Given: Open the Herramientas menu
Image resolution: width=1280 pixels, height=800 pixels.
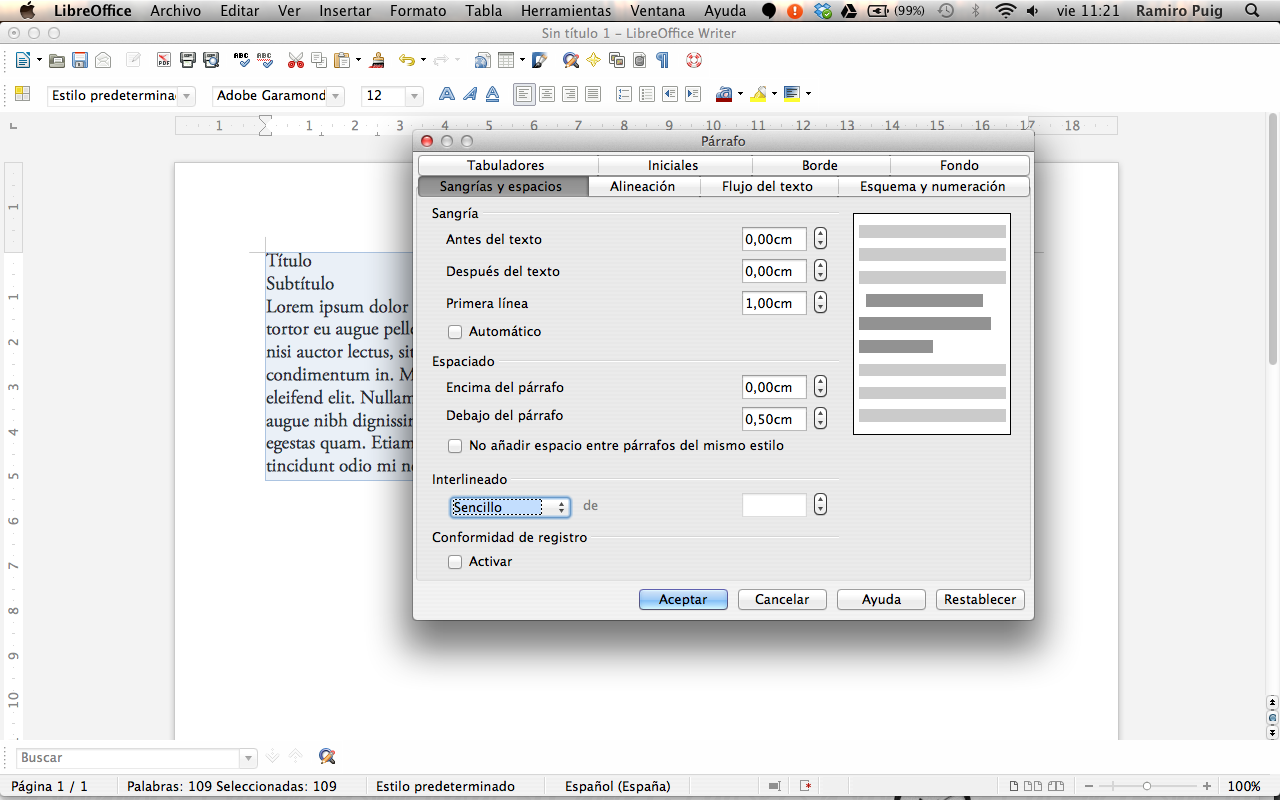Looking at the screenshot, I should click(565, 11).
